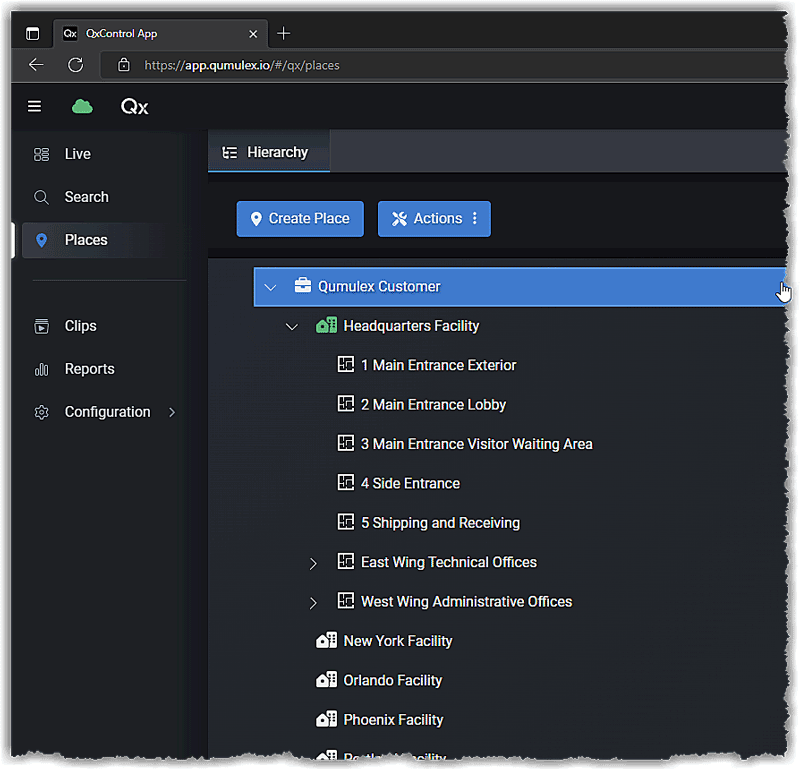
Task: Click the New York Facility building icon
Action: pos(327,640)
